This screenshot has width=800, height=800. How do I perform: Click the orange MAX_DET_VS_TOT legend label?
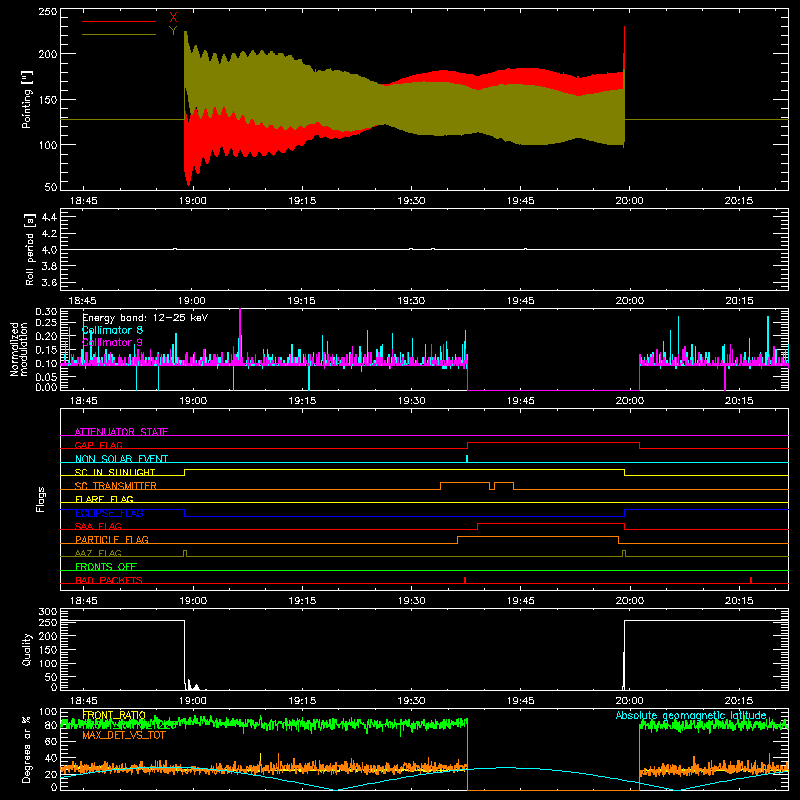(x=124, y=735)
